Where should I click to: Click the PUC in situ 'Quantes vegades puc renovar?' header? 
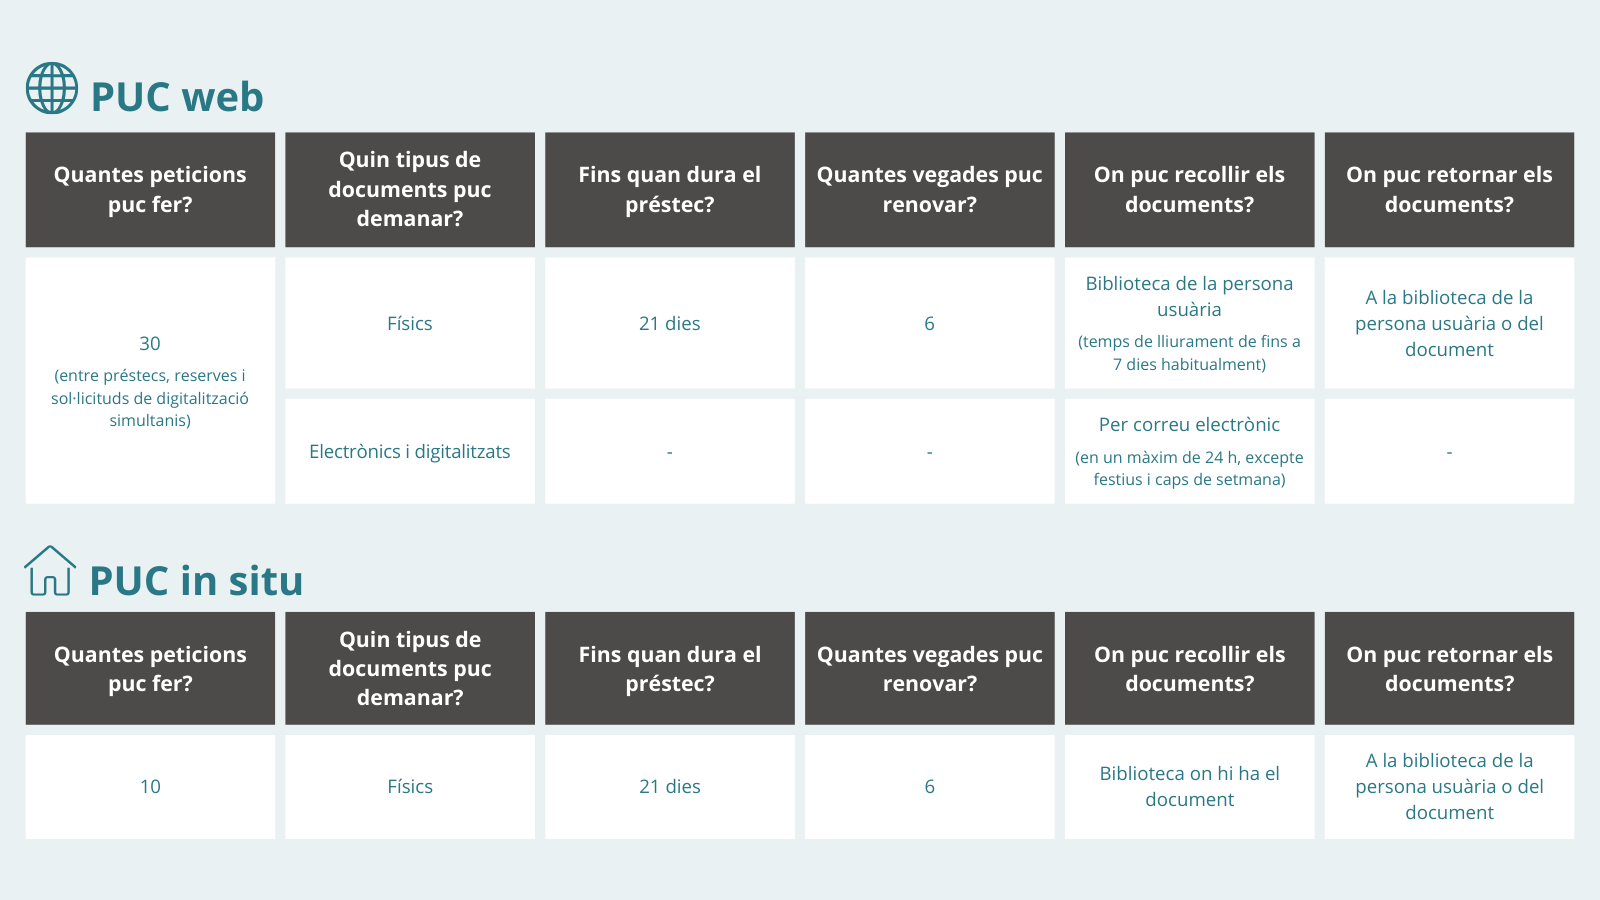pyautogui.click(x=930, y=668)
